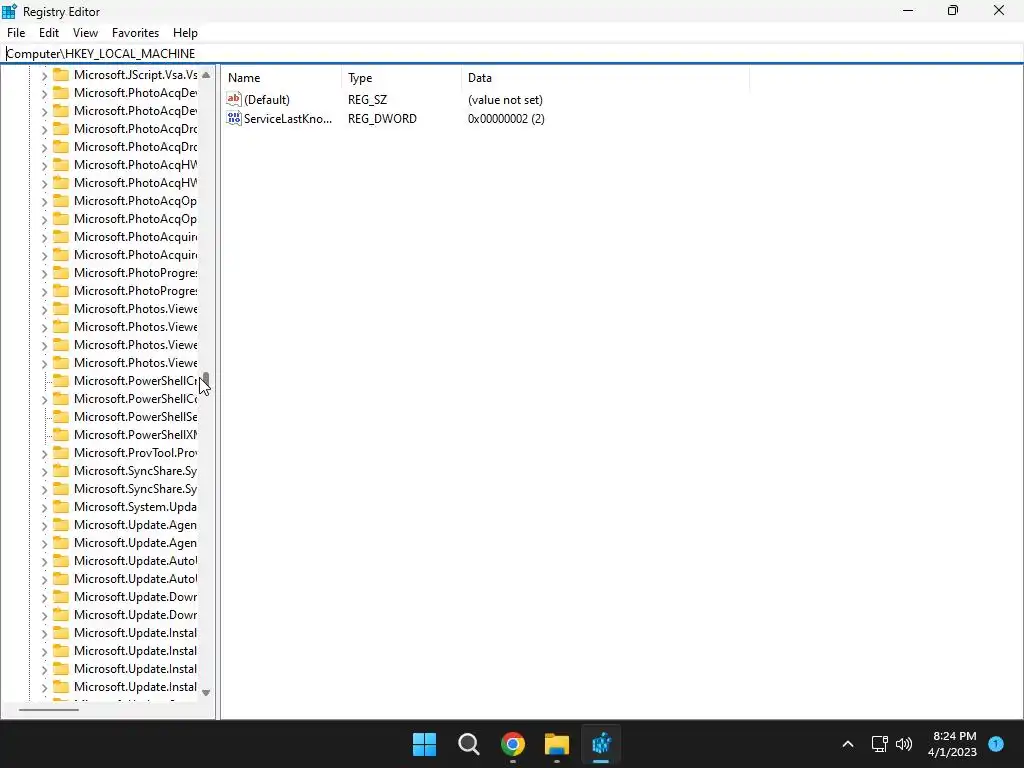The width and height of the screenshot is (1024, 768).
Task: Expand the Microsoft.PowerShellCo key chevron
Action: (x=44, y=400)
